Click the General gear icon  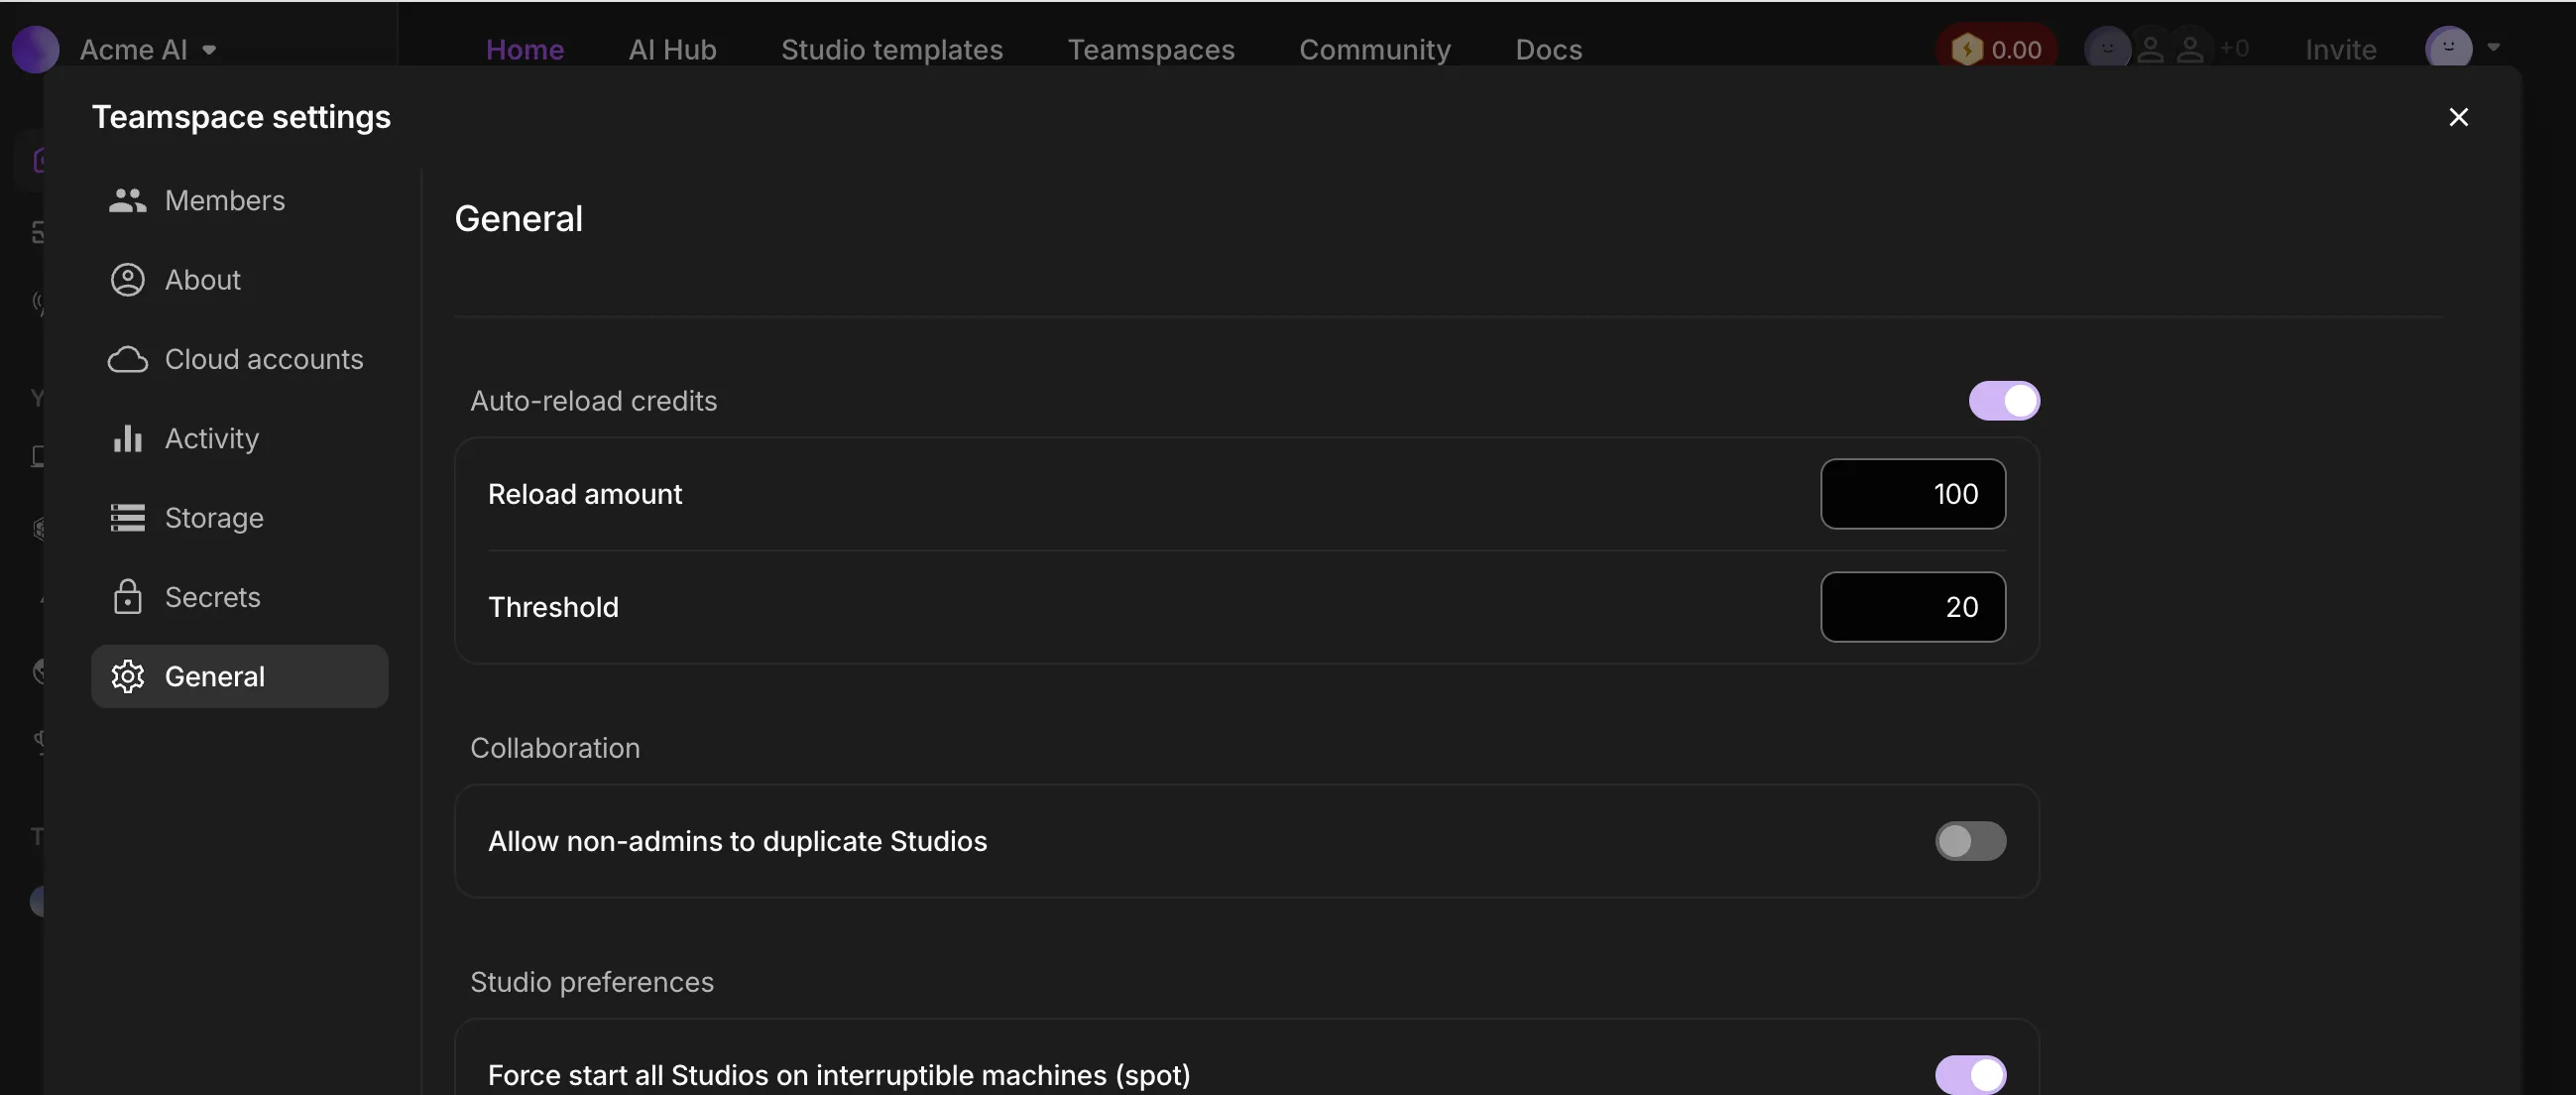[128, 677]
